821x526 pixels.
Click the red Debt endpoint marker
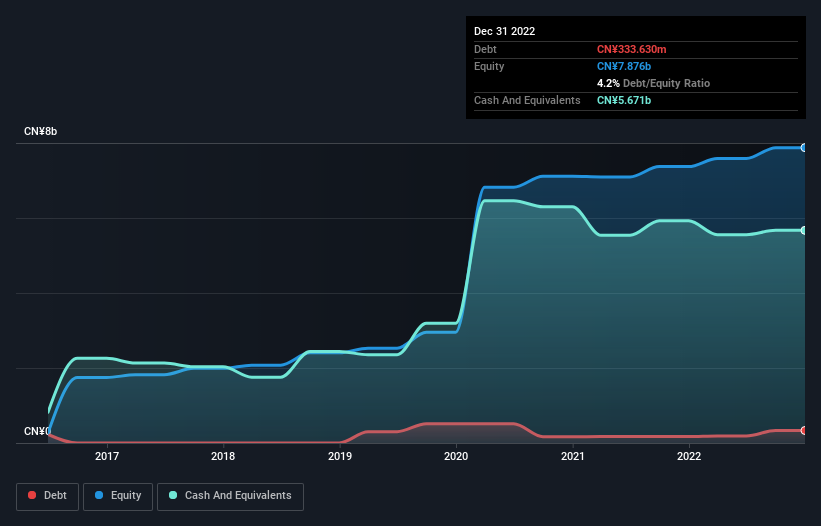click(x=804, y=430)
